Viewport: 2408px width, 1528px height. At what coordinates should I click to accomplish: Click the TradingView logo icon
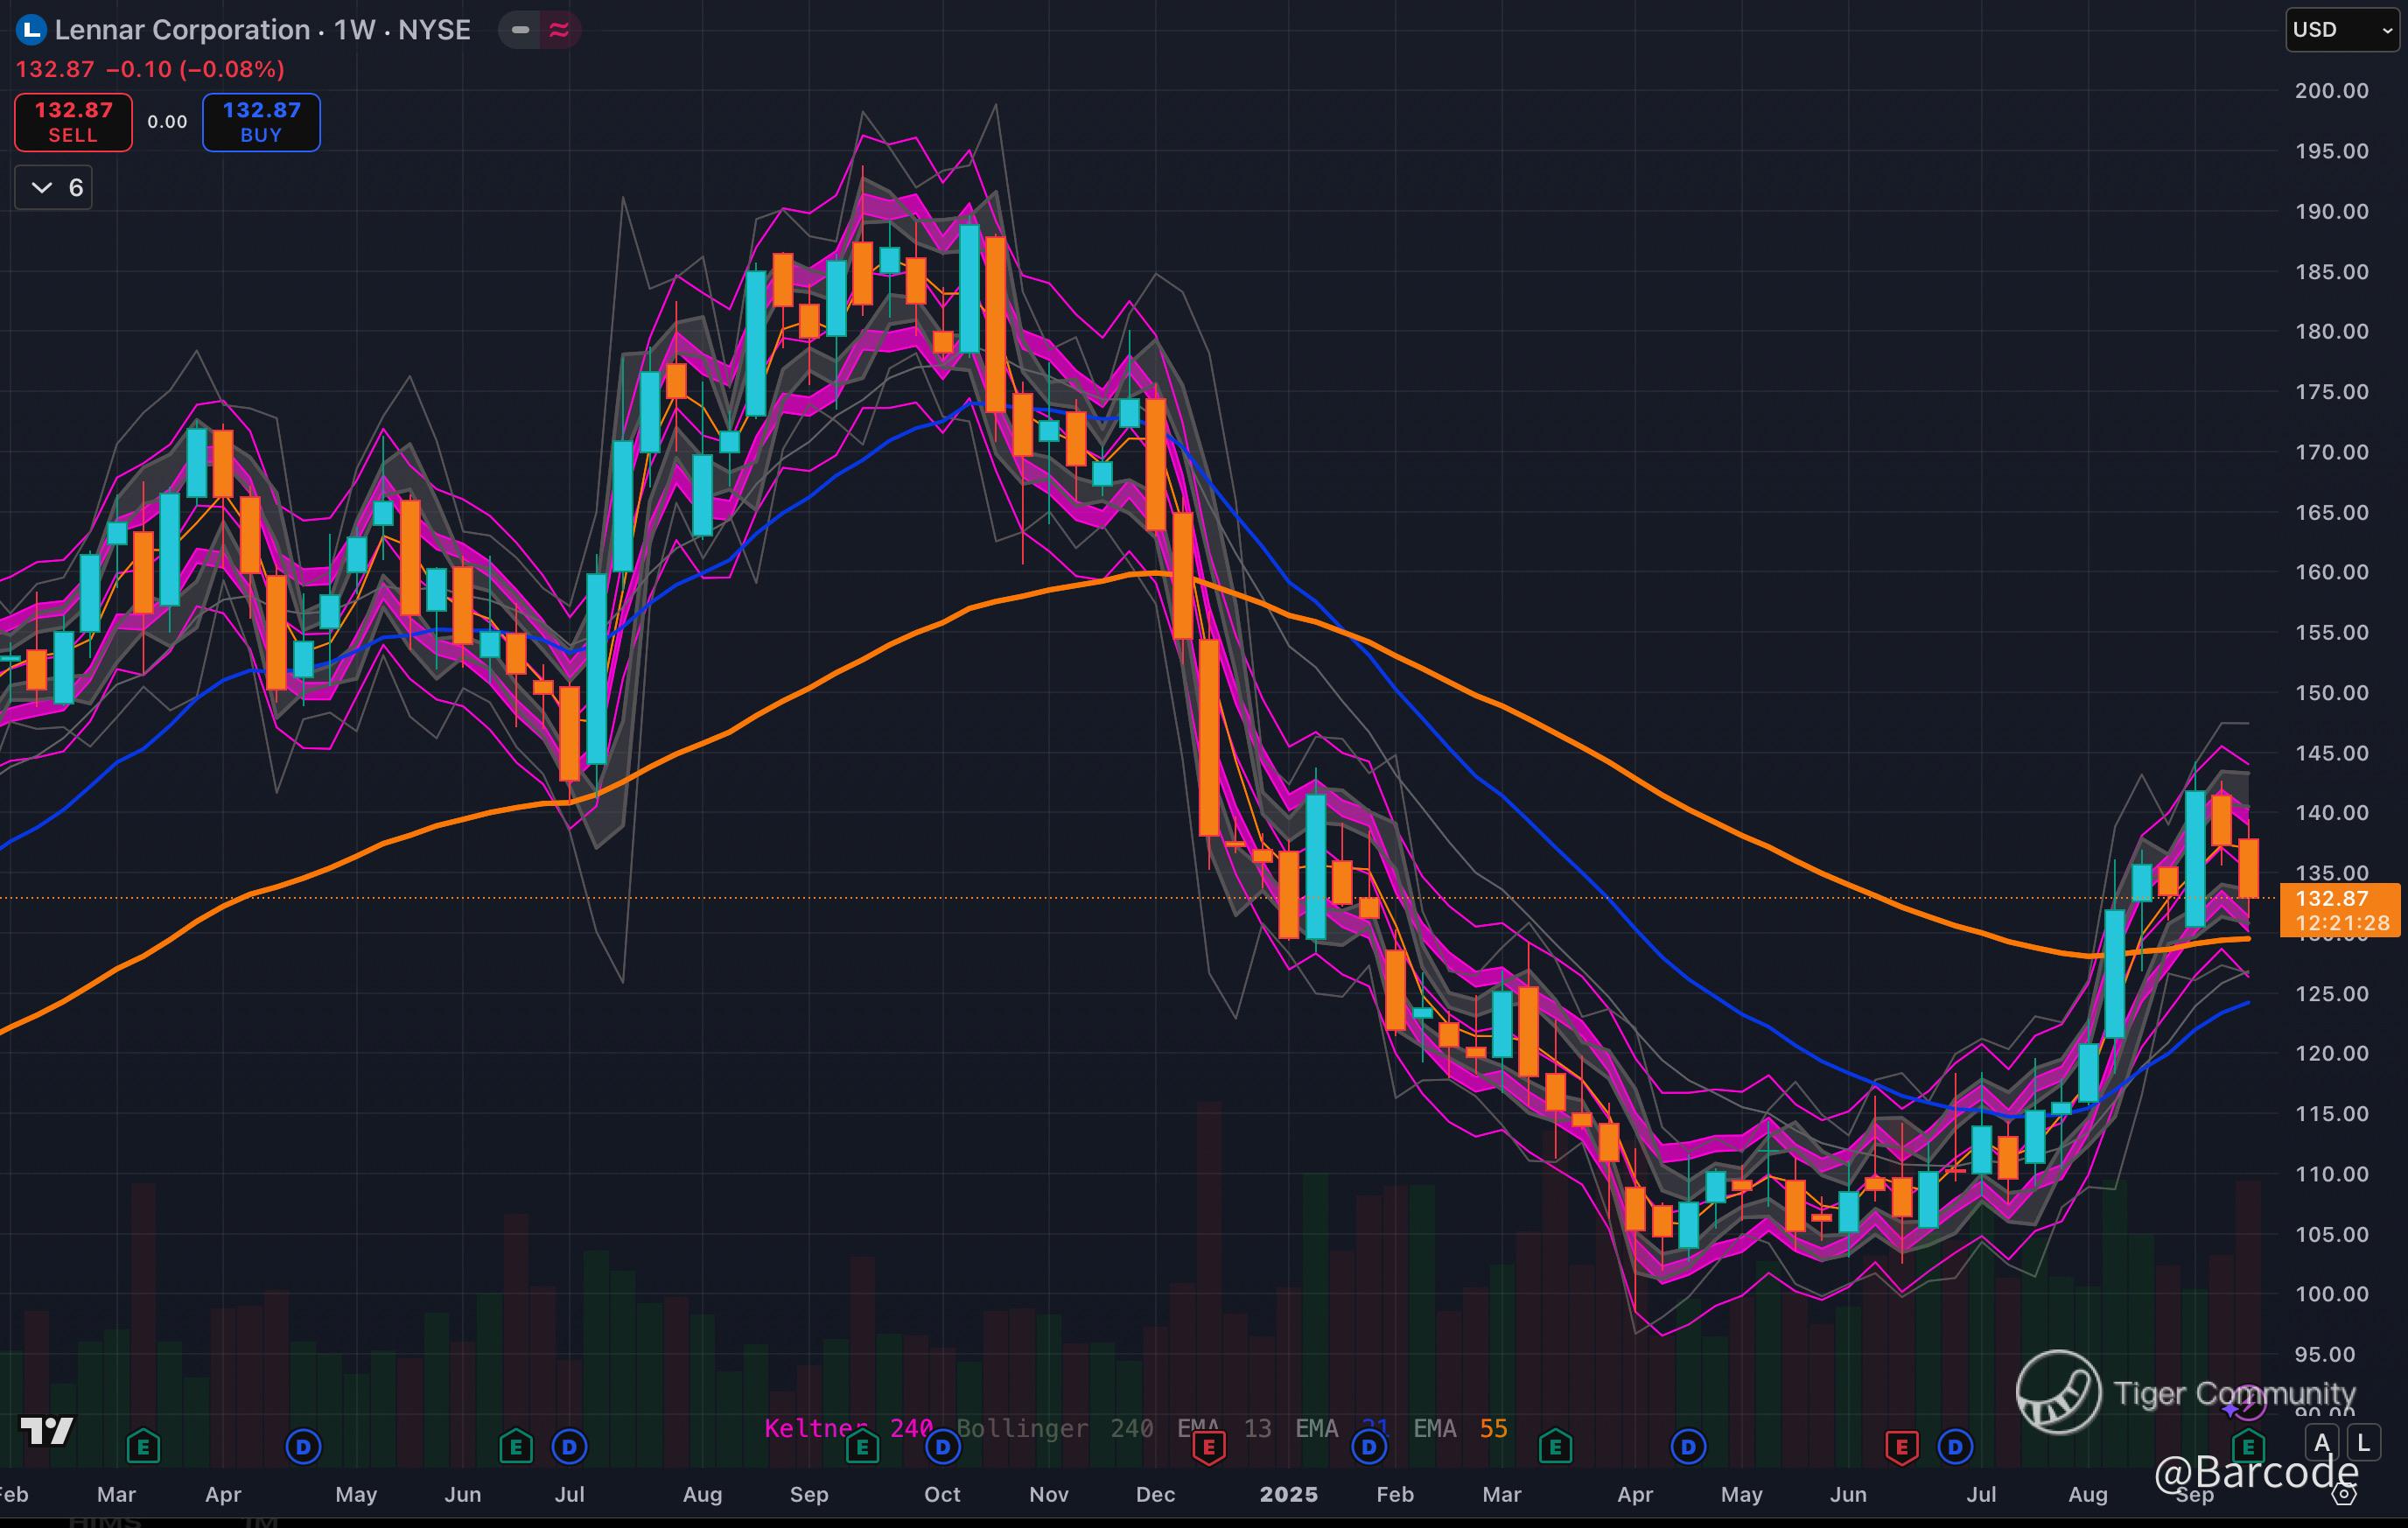click(x=47, y=1431)
